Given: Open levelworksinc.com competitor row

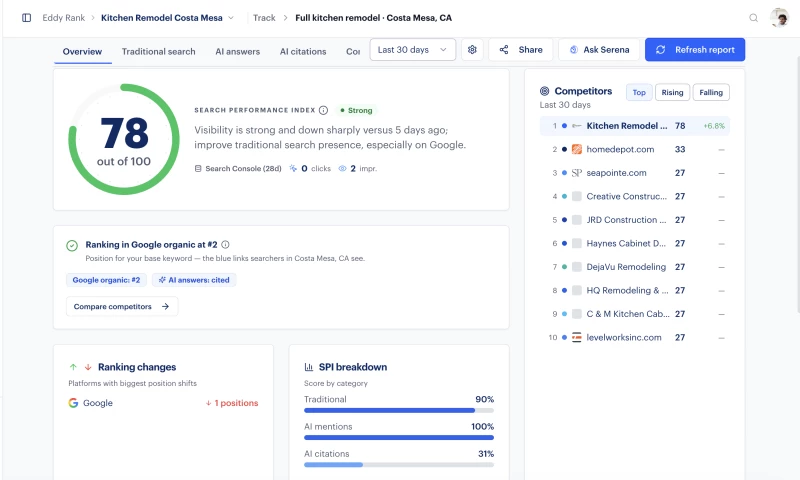Looking at the screenshot, I should click(x=635, y=337).
